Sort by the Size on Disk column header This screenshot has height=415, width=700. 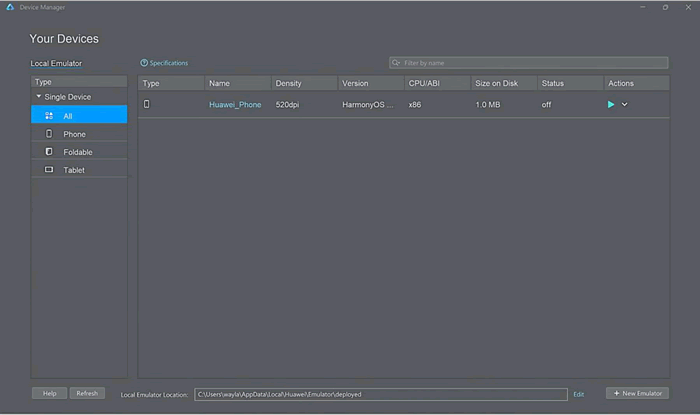(504, 83)
